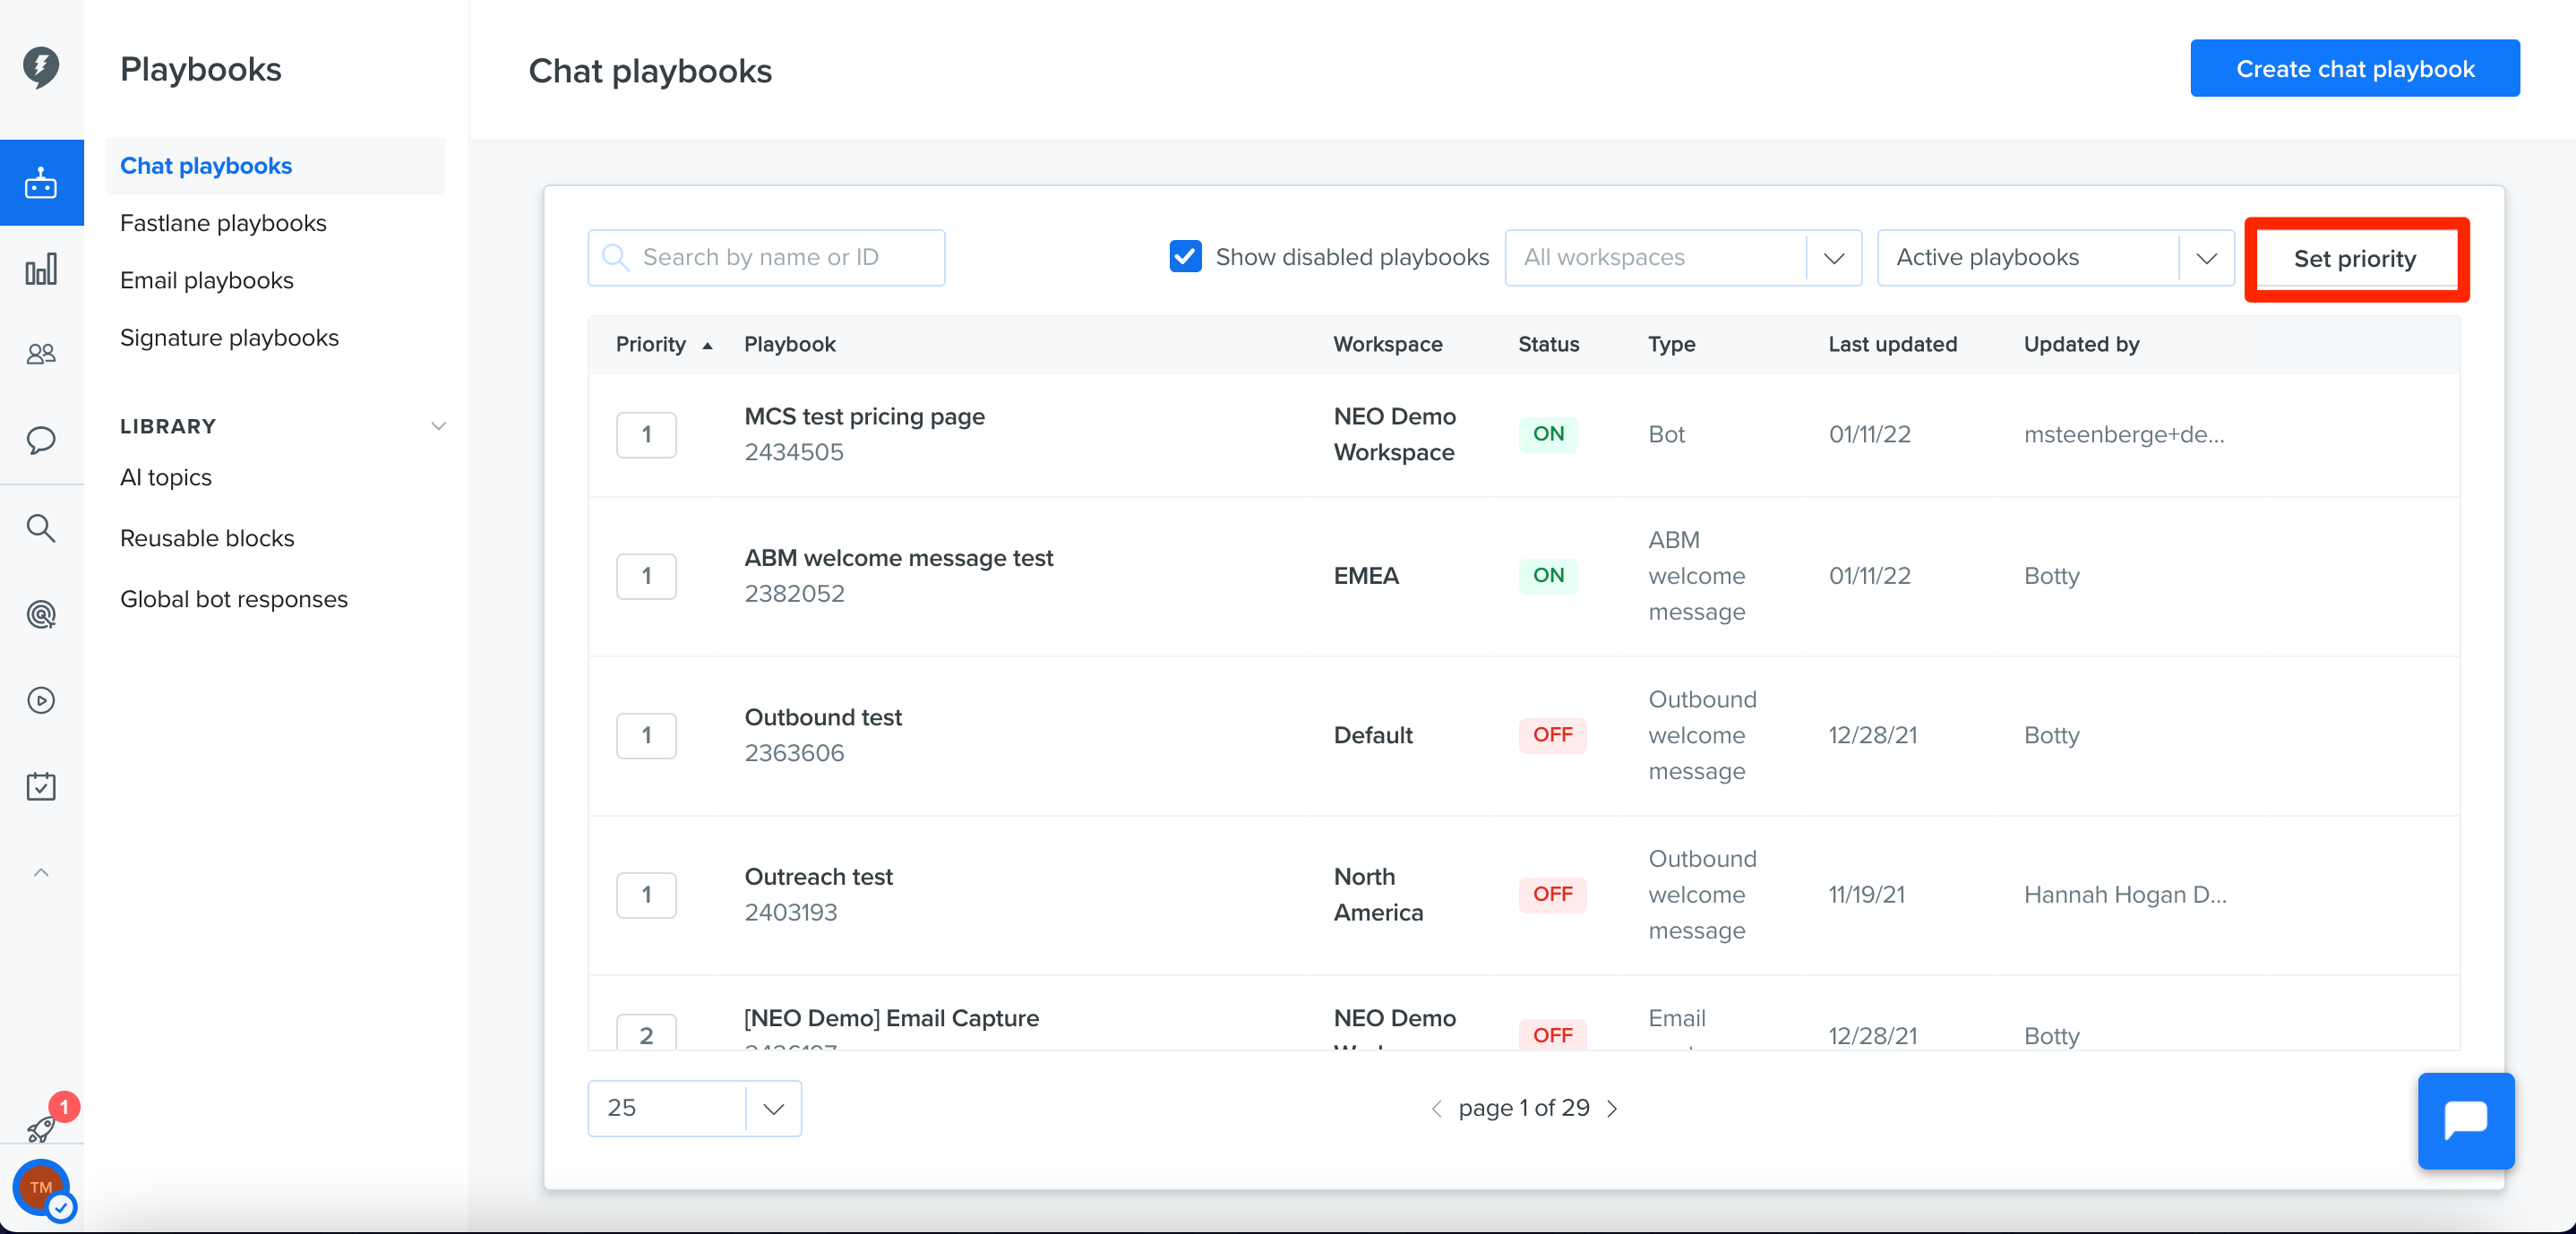The width and height of the screenshot is (2576, 1234).
Task: Click ON status of MCS test pricing page
Action: (1548, 434)
